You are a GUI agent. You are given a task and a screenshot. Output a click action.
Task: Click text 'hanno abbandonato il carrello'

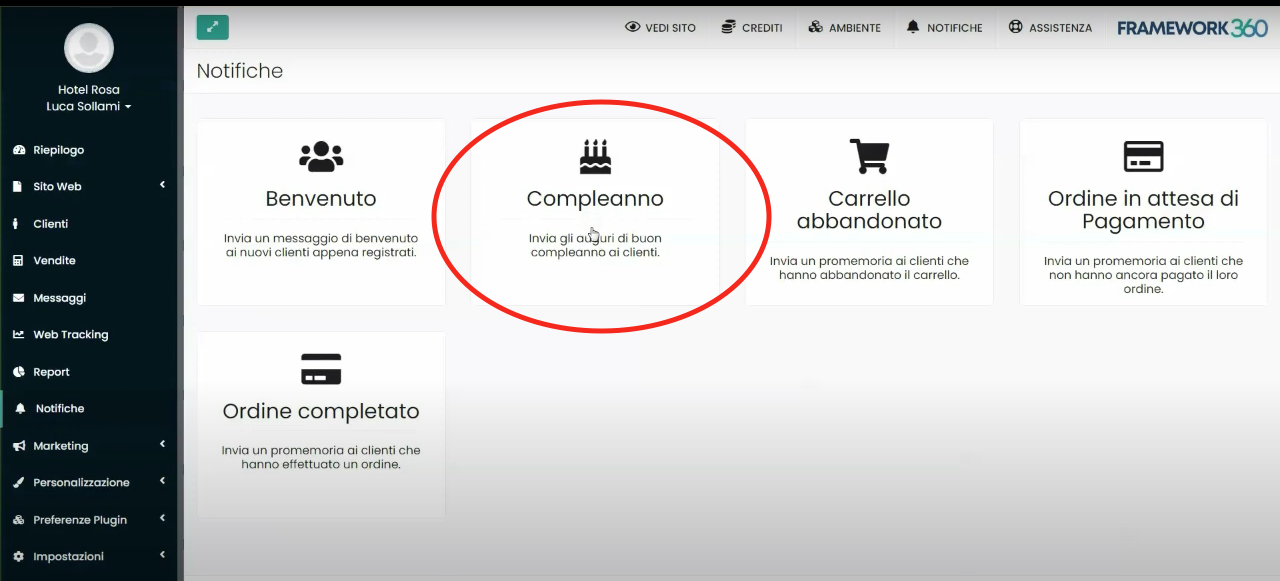pos(869,275)
